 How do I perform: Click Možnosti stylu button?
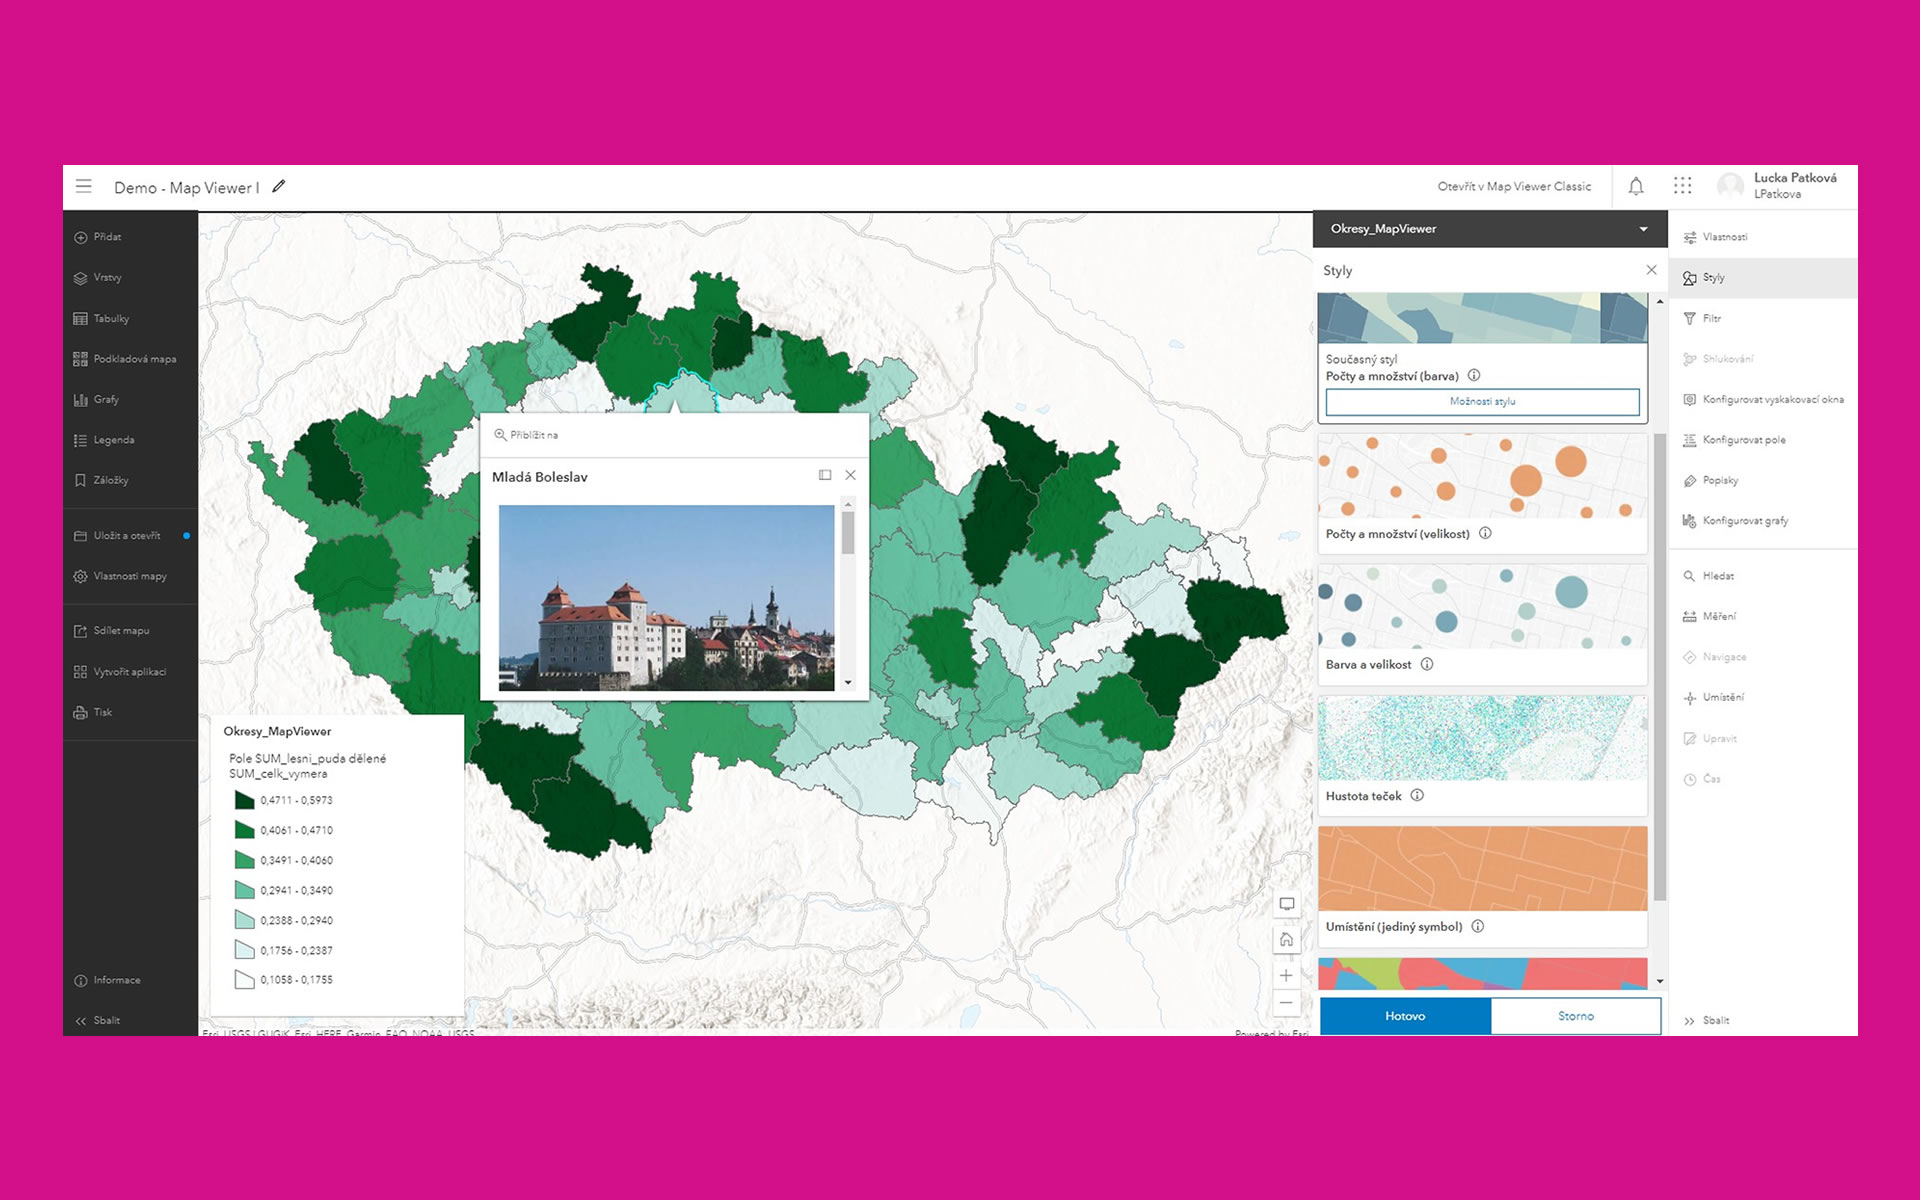1483,402
